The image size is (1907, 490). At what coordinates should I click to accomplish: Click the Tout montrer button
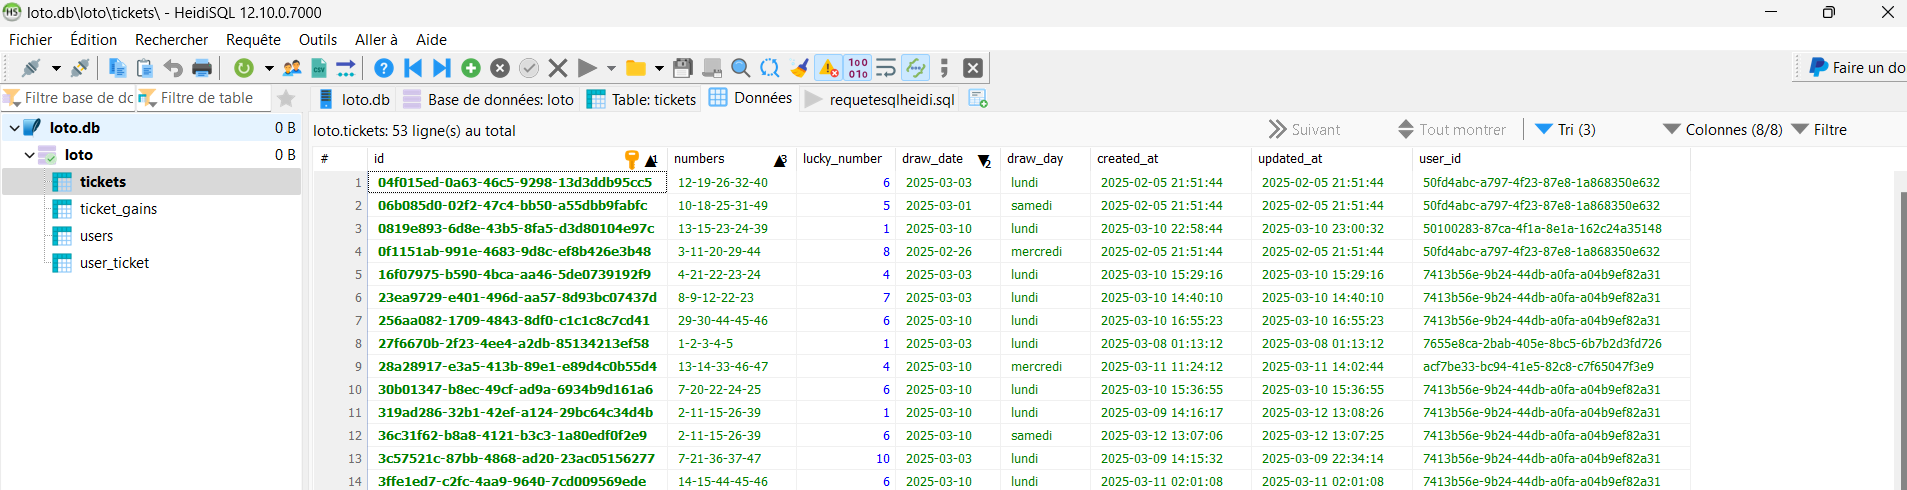click(1451, 129)
